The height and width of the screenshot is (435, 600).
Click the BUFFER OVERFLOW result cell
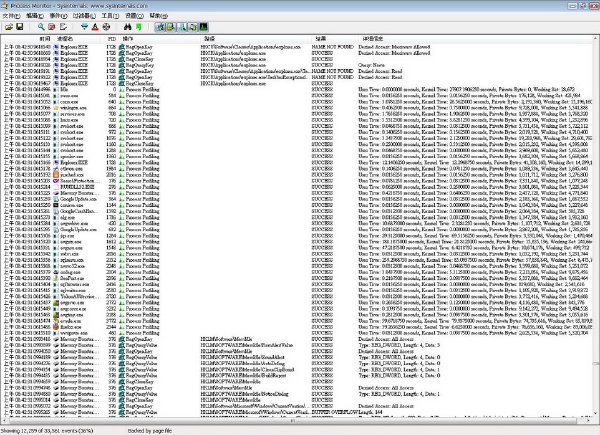pyautogui.click(x=334, y=412)
